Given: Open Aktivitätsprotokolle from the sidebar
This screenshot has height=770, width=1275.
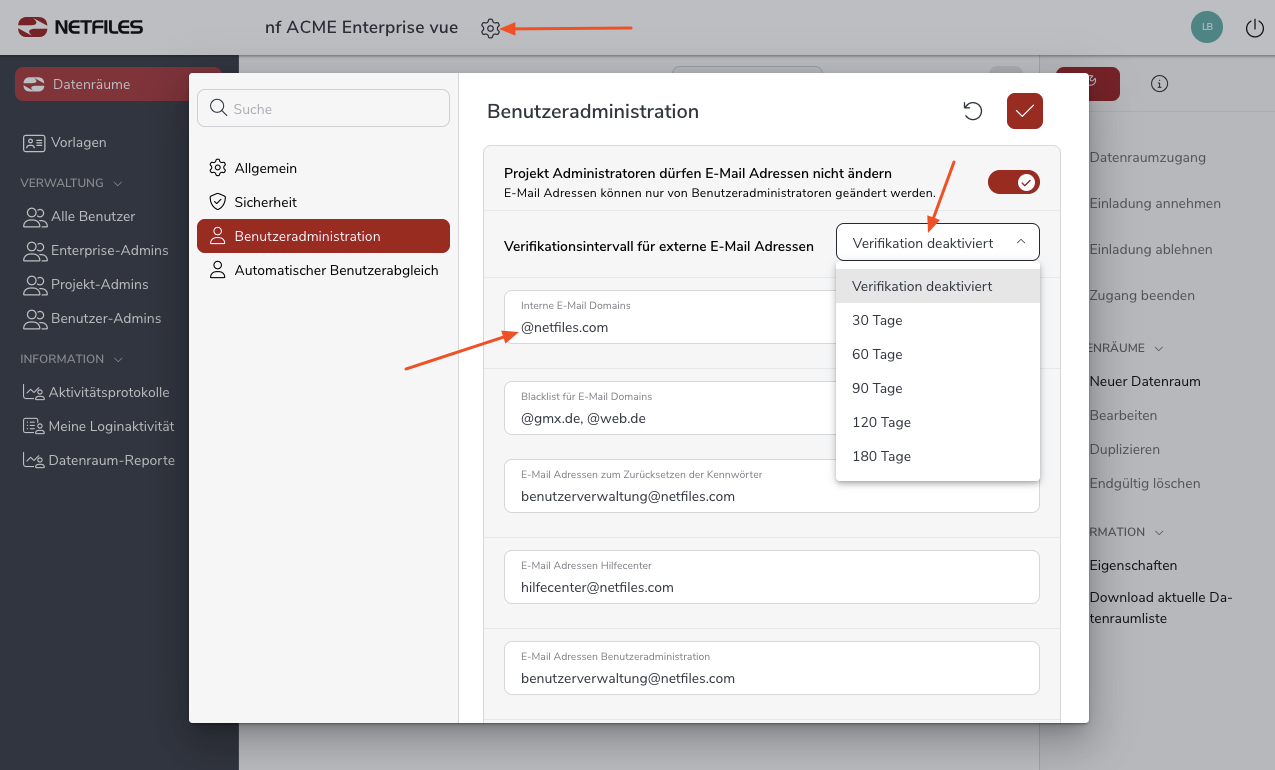Looking at the screenshot, I should 109,392.
